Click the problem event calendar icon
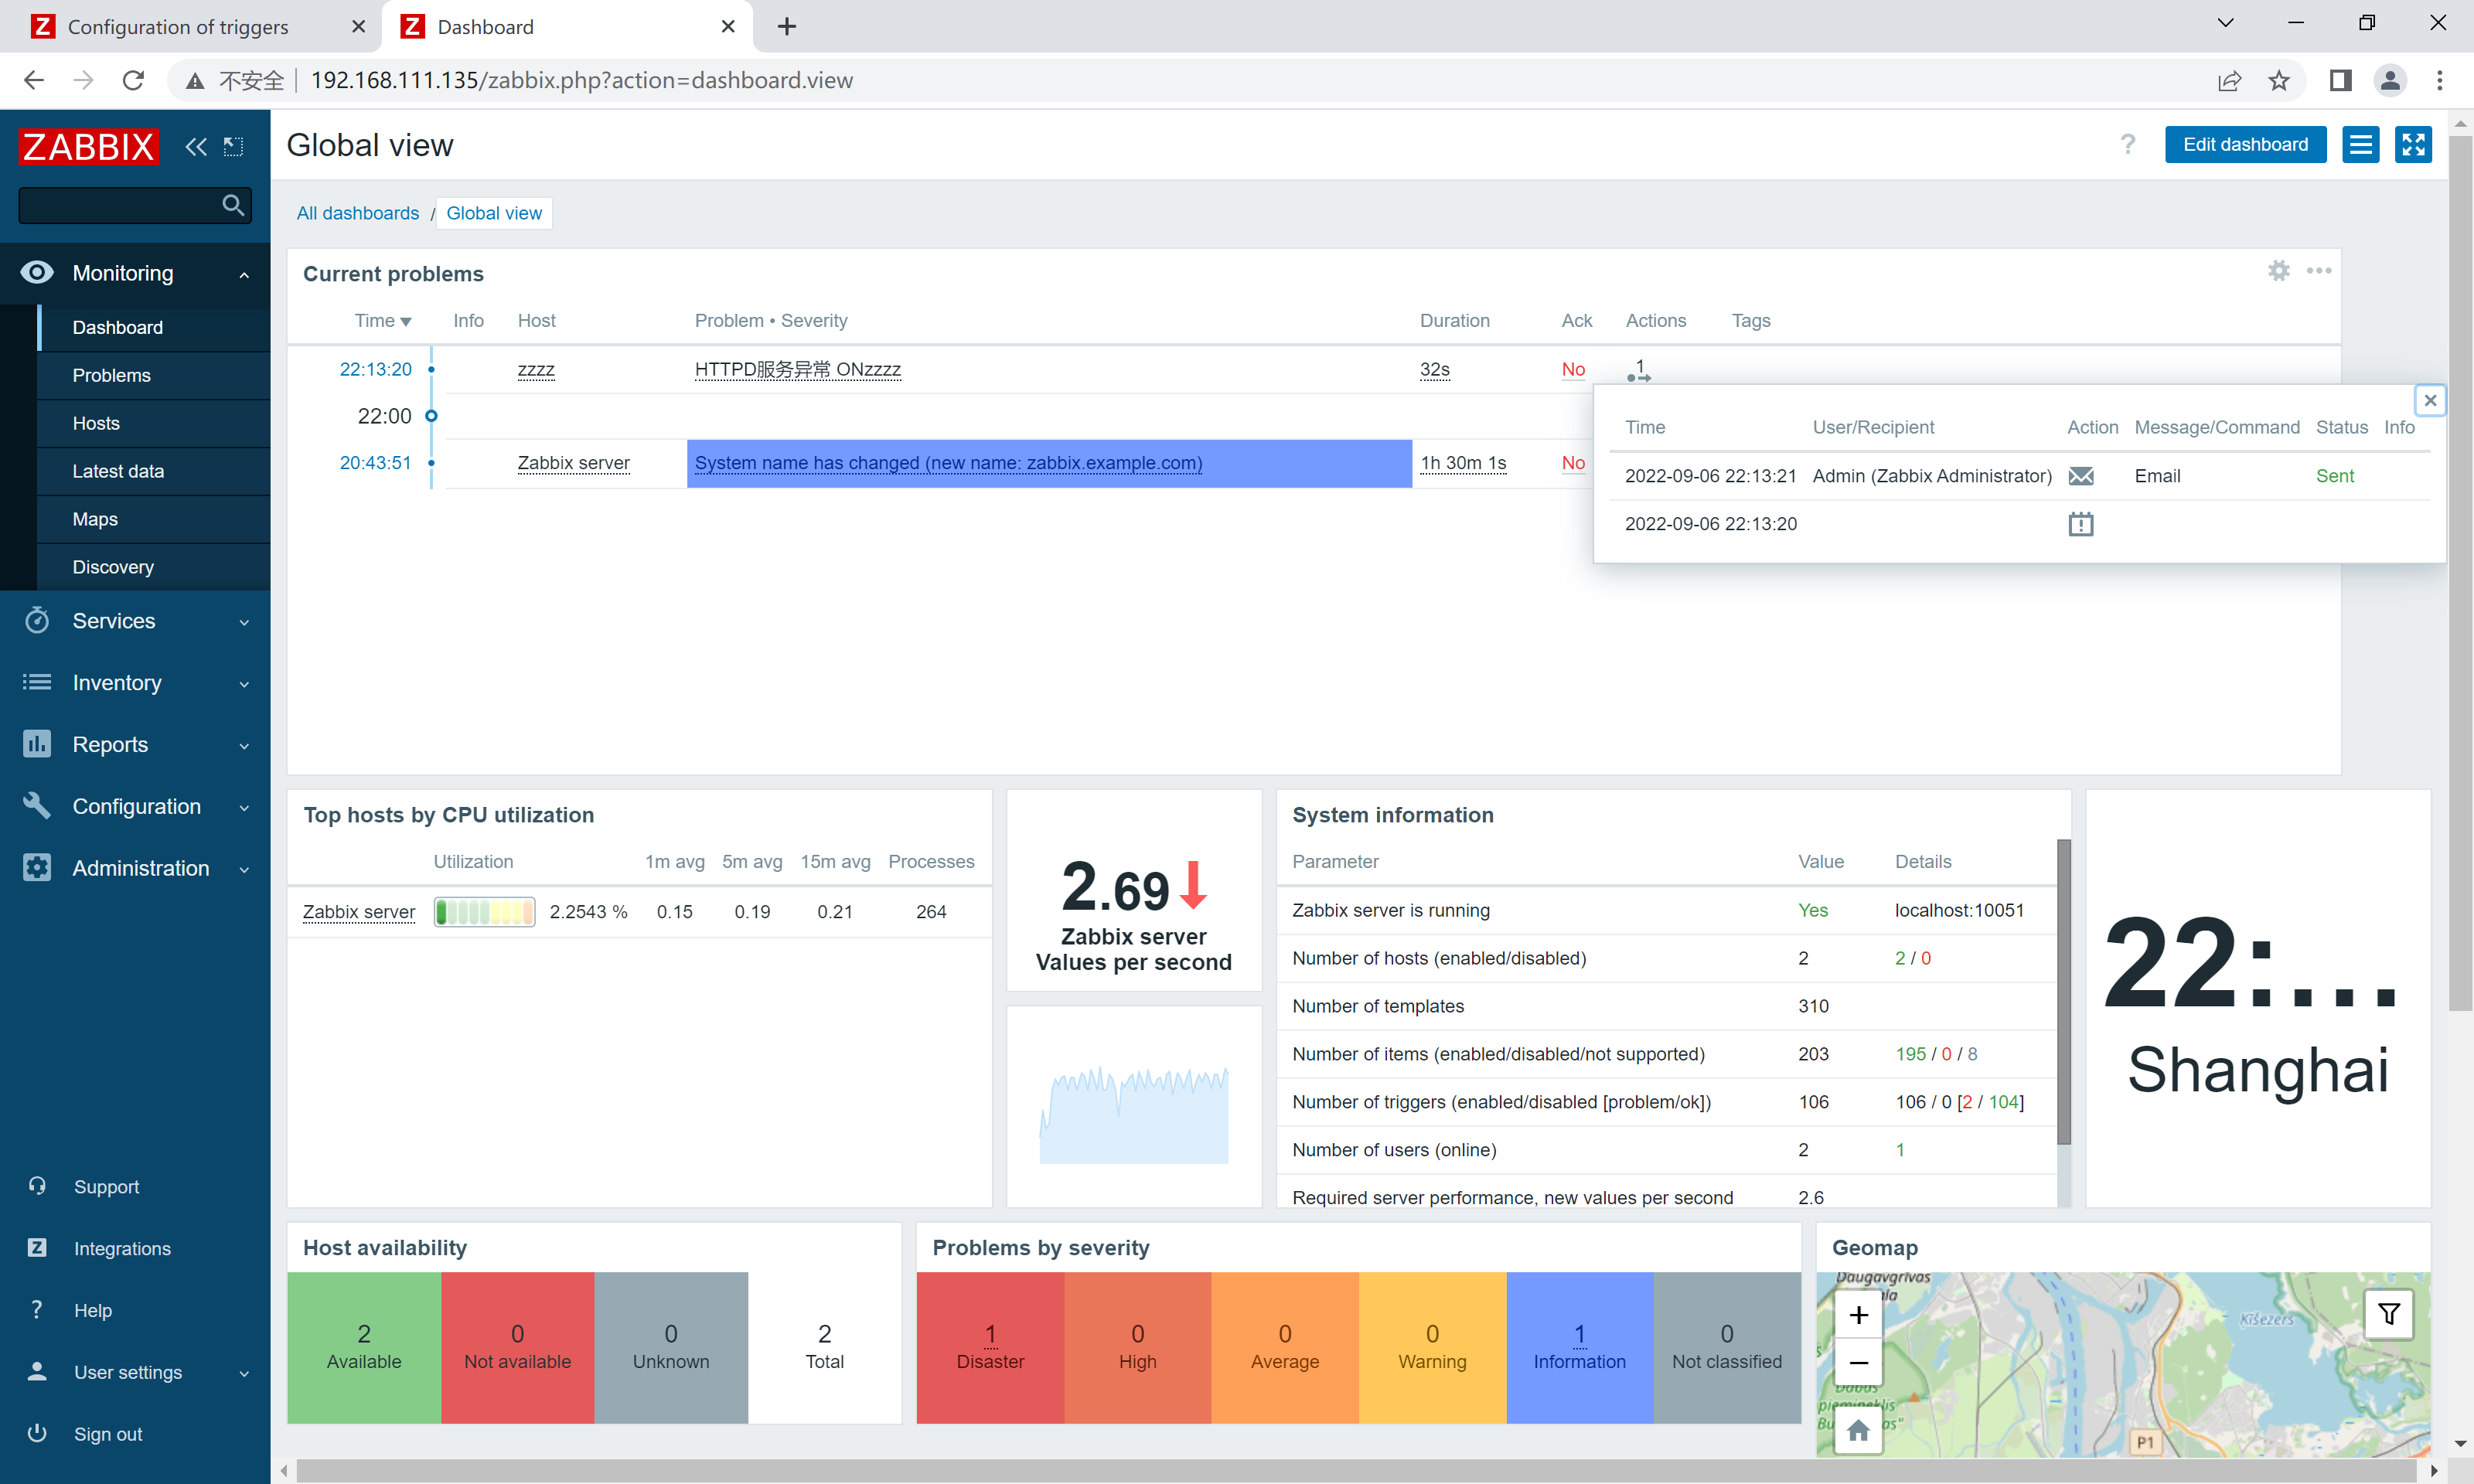 coord(2081,524)
